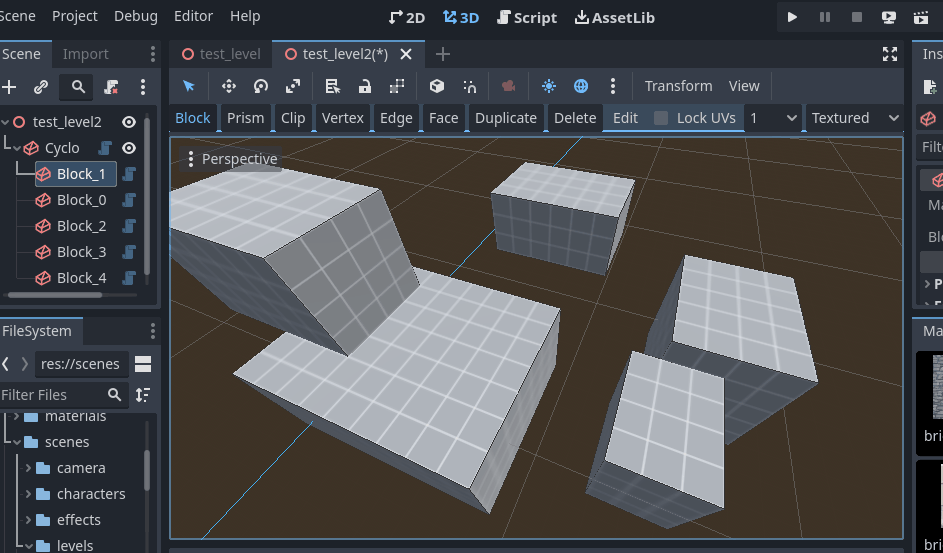This screenshot has width=943, height=553.
Task: Open the Textured display mode dropdown
Action: click(855, 118)
